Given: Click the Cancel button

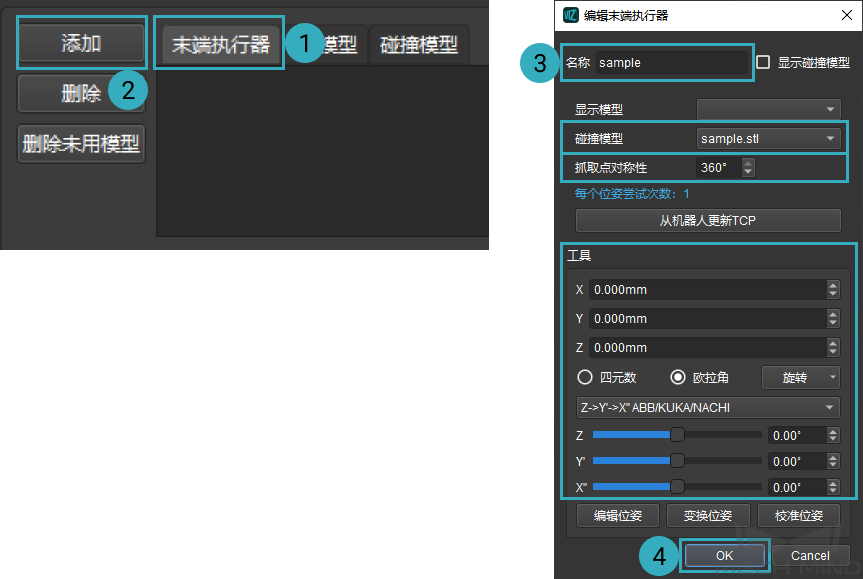Looking at the screenshot, I should tap(810, 556).
